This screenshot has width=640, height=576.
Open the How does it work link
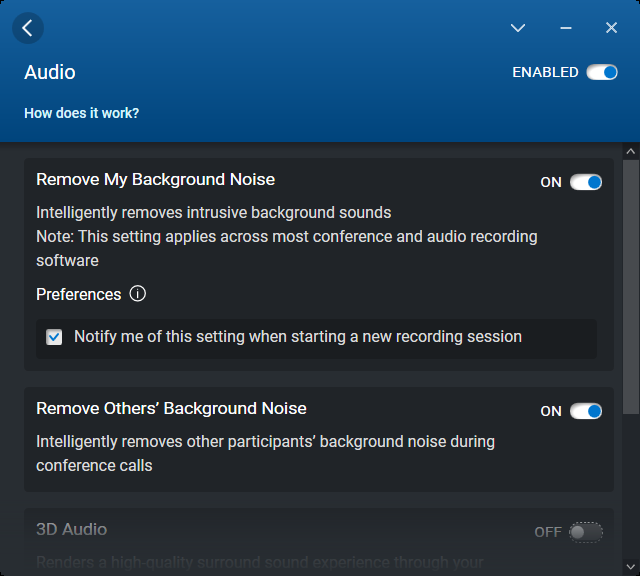(82, 113)
